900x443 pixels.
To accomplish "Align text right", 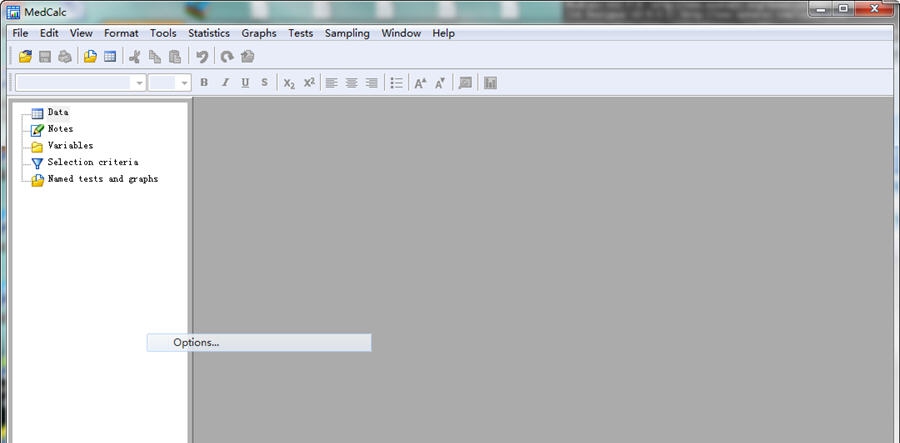I will (372, 83).
